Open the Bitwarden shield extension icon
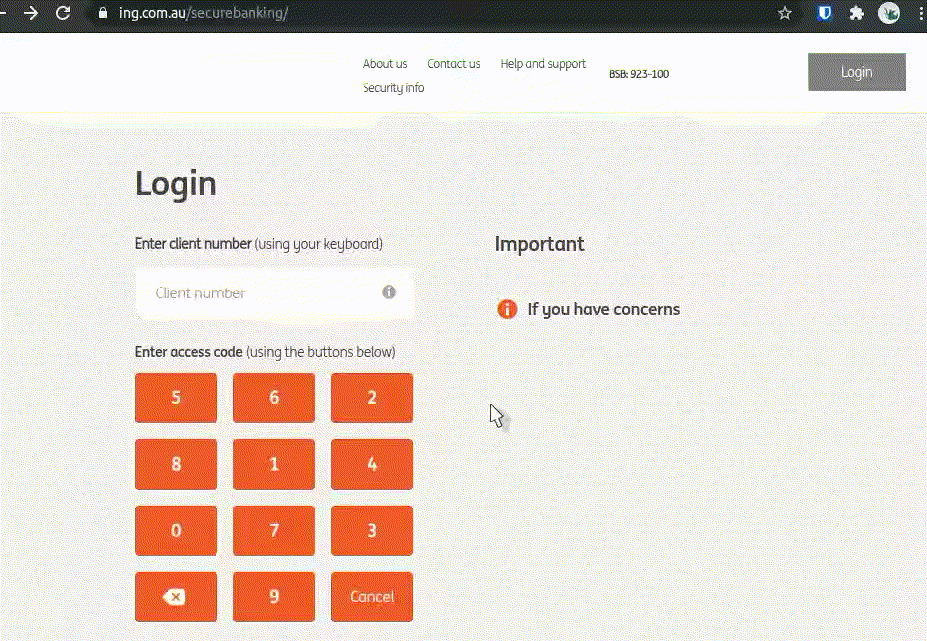 pos(825,13)
